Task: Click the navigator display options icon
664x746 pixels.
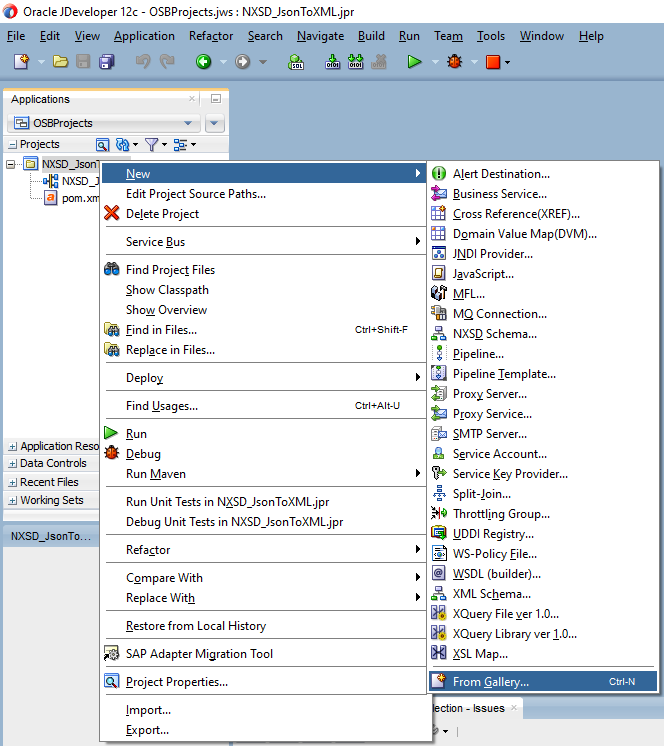Action: (x=180, y=145)
